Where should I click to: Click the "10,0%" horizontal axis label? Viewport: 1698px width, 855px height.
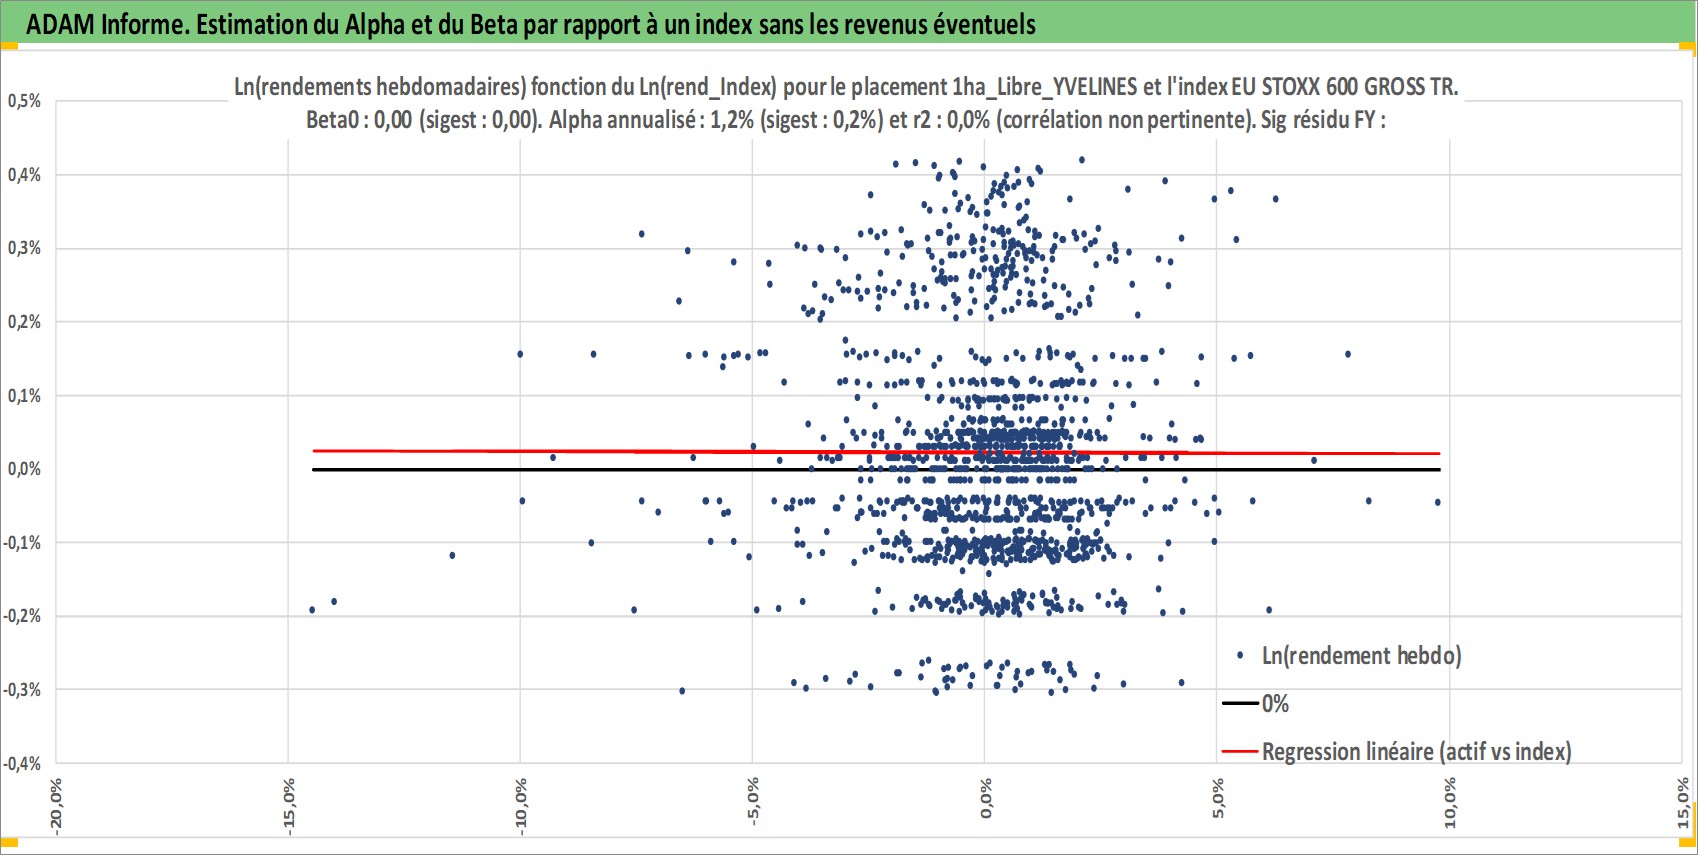click(x=1450, y=802)
